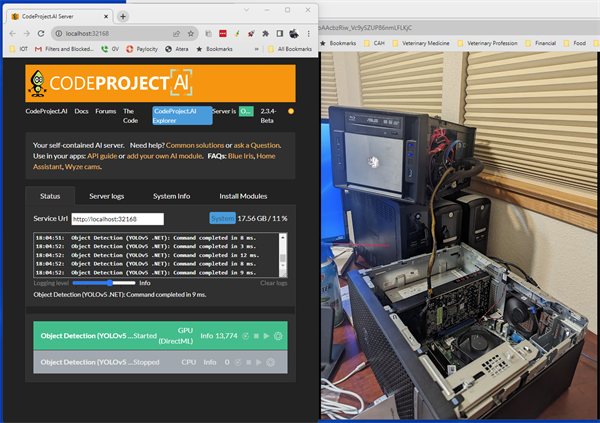The height and width of the screenshot is (423, 600).
Task: Bookmark this page with the star
Action: tap(191, 34)
